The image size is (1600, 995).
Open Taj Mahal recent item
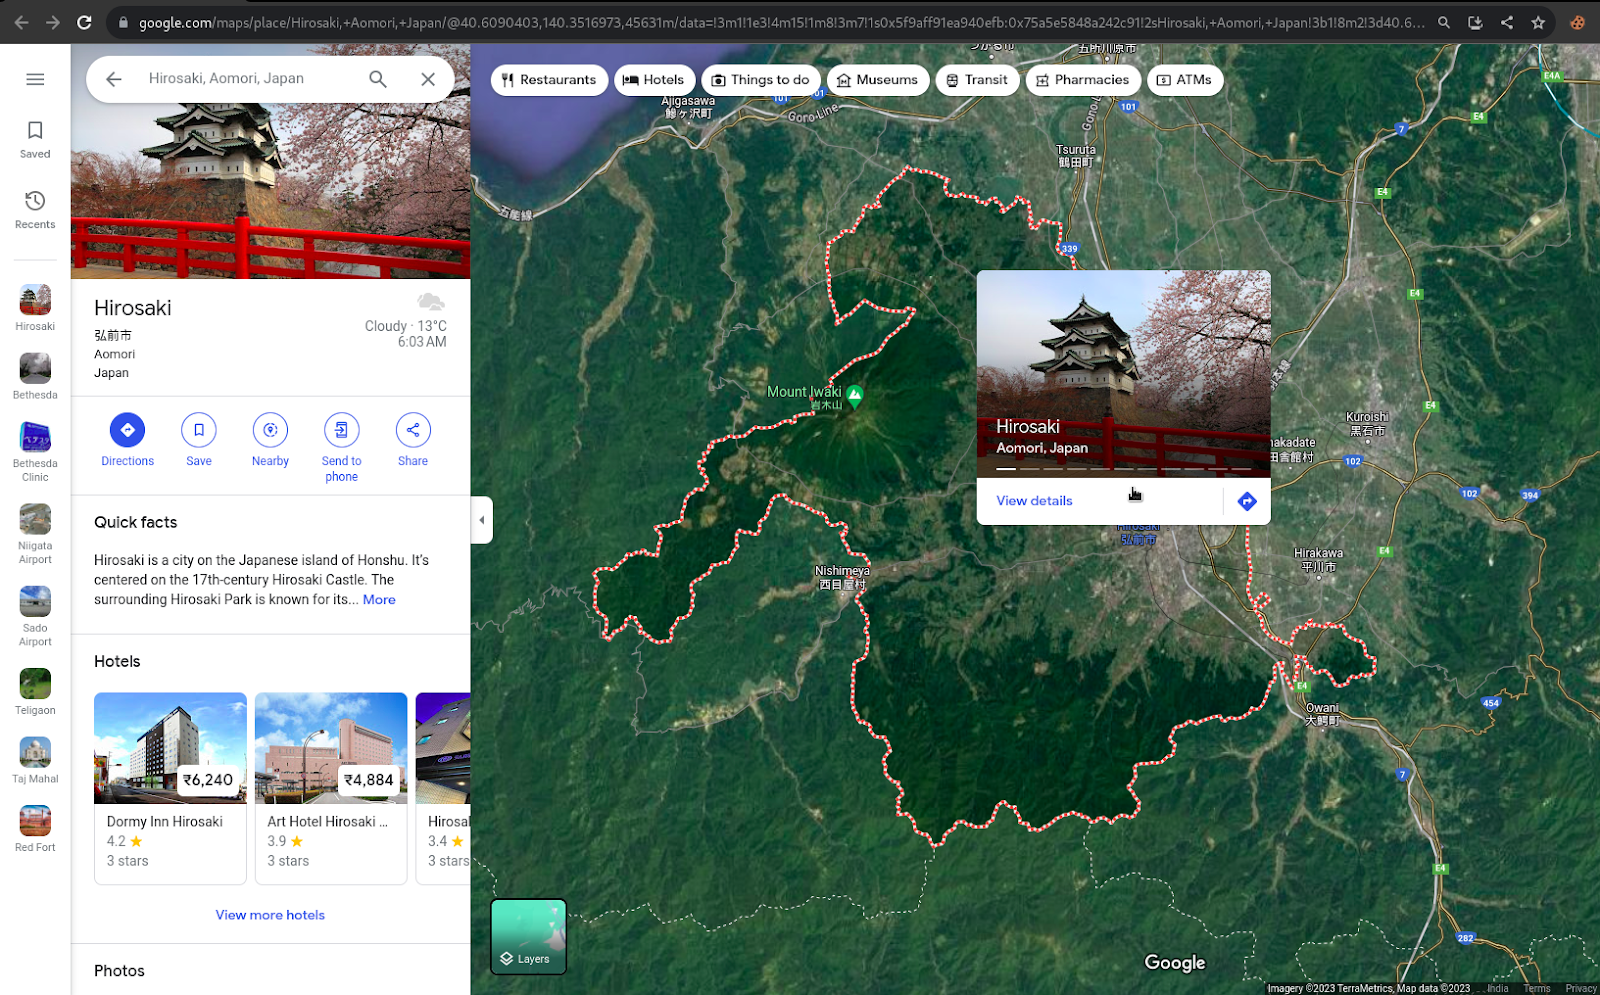click(x=35, y=760)
